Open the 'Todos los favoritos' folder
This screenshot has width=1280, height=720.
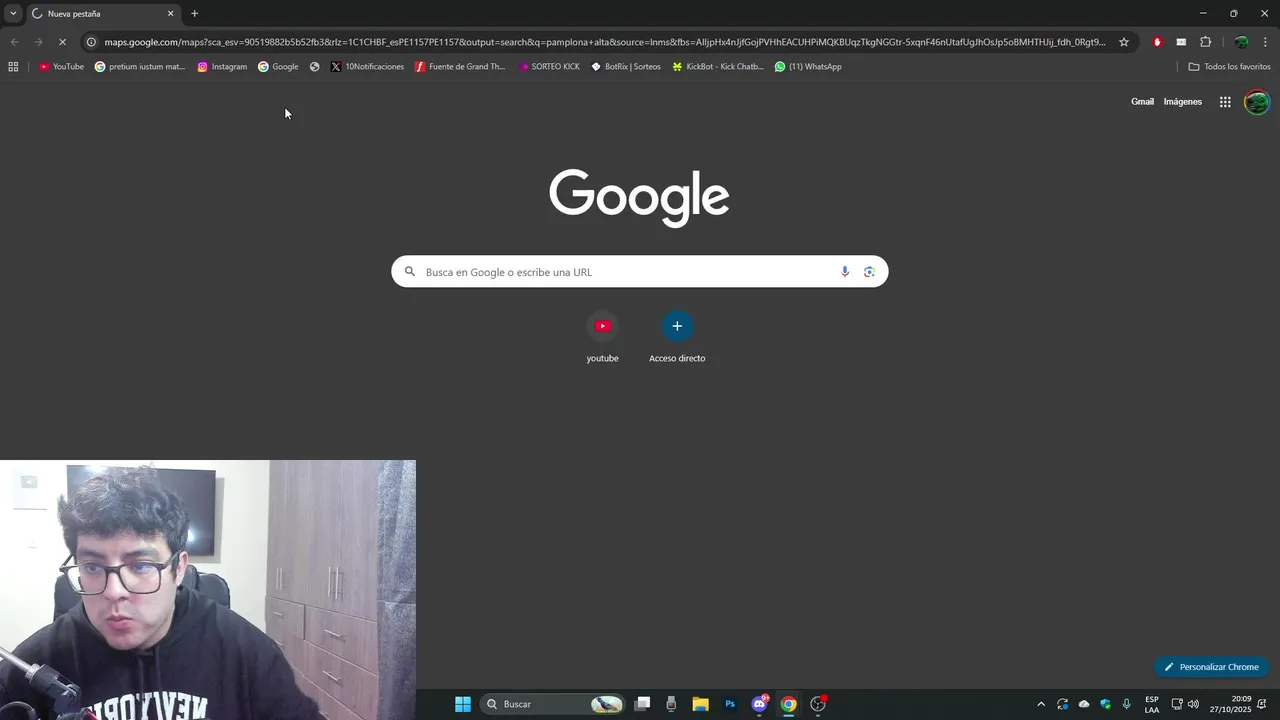tap(1229, 67)
